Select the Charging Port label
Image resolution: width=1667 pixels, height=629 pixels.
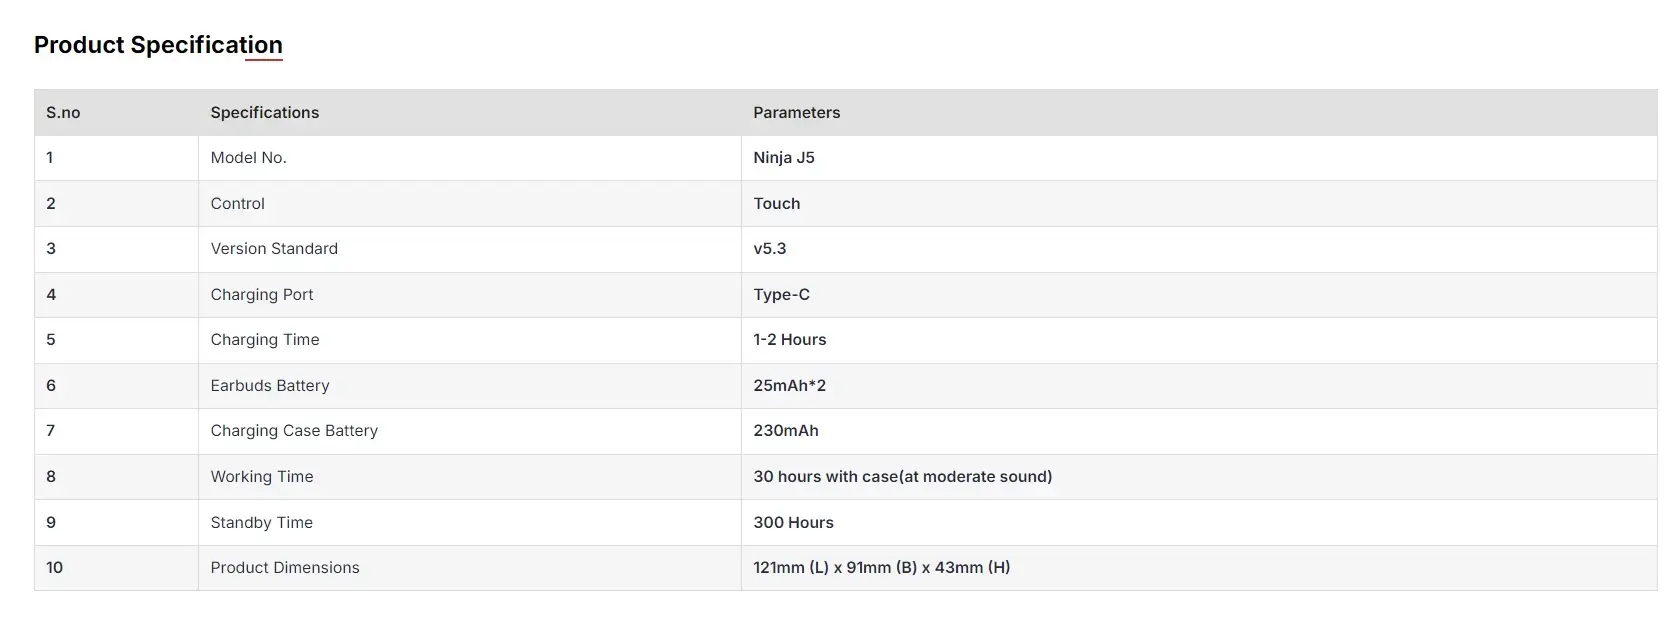[x=262, y=295]
